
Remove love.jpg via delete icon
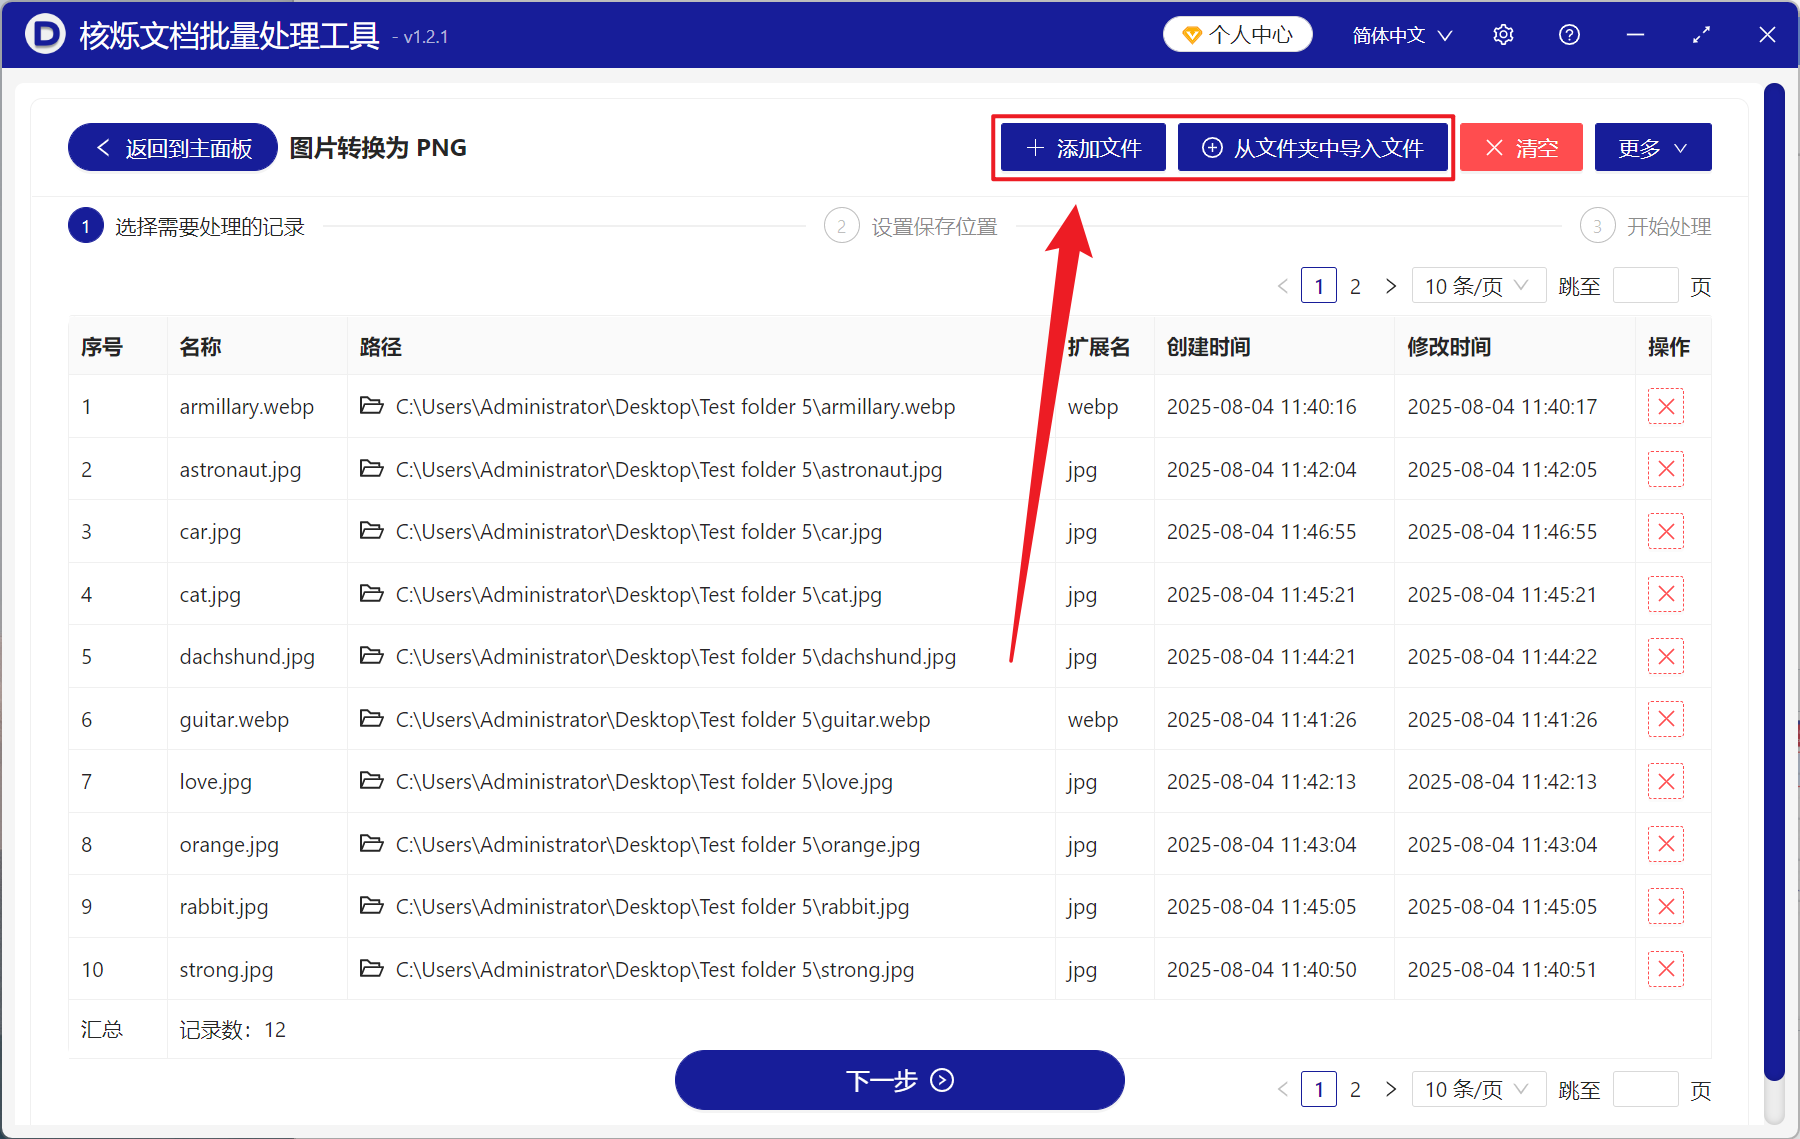point(1665,781)
